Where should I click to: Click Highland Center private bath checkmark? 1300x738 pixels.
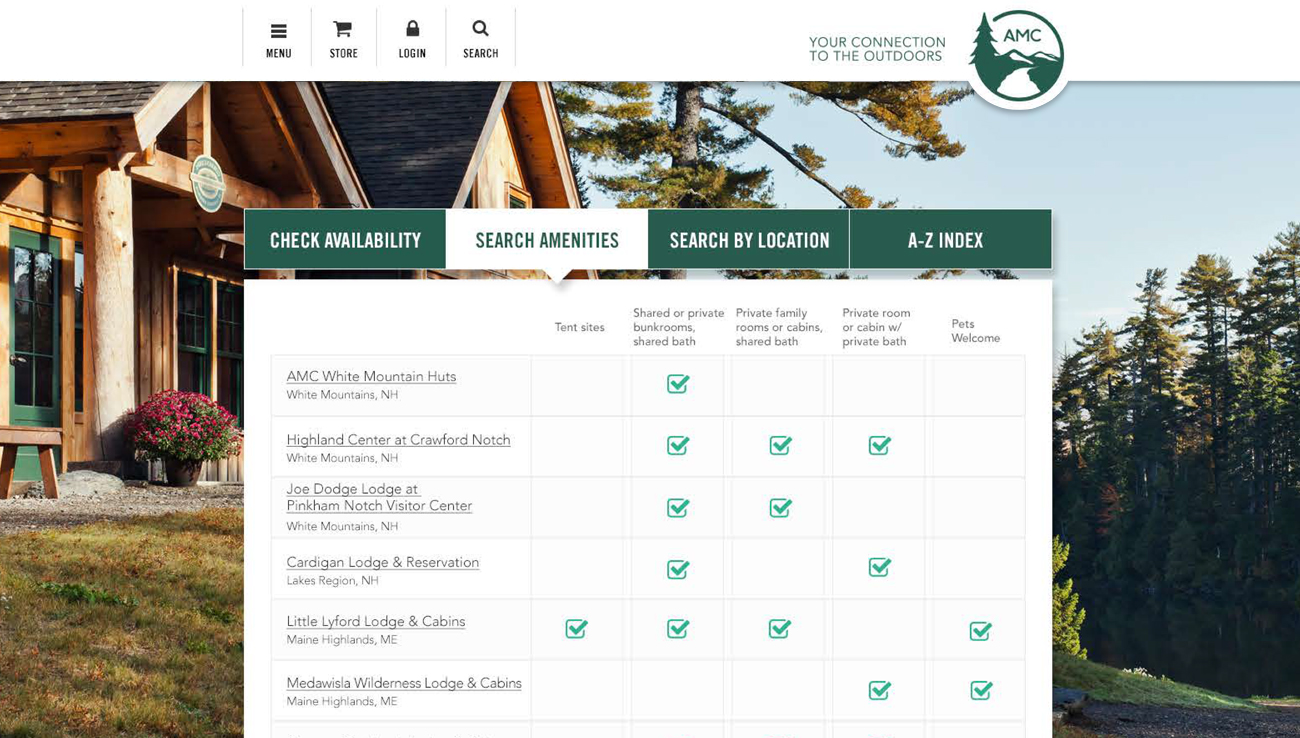[879, 445]
